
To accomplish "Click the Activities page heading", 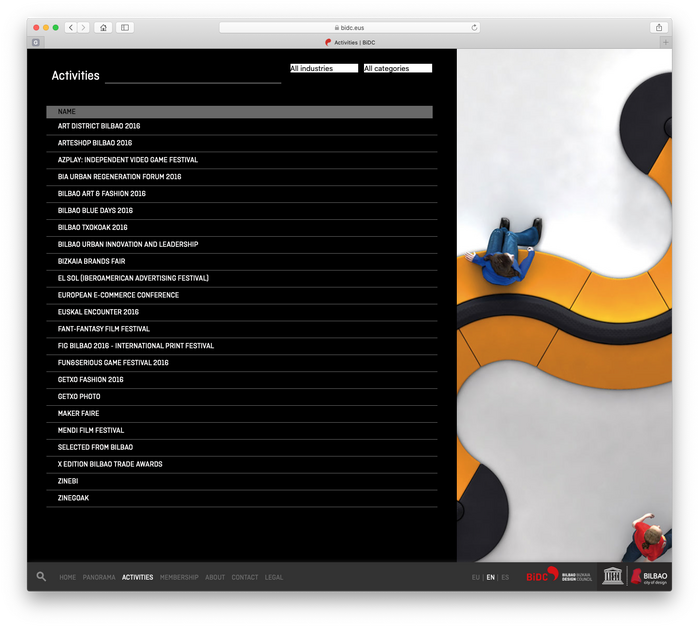I will [x=75, y=75].
